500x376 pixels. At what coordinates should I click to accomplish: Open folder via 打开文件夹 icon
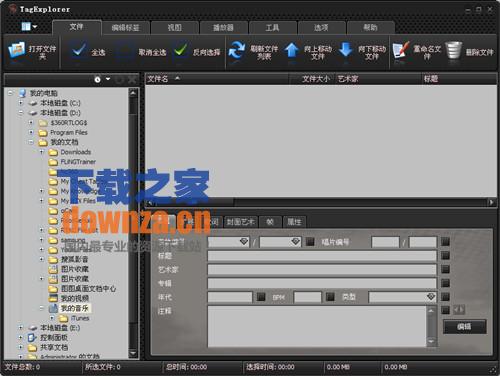pos(17,51)
